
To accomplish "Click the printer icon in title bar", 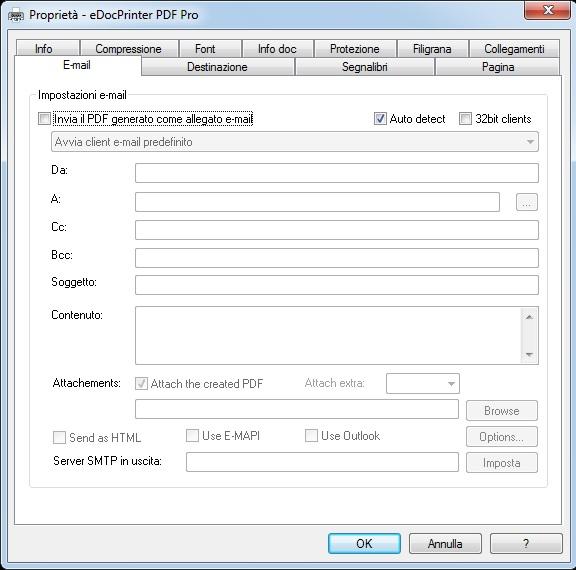I will (x=15, y=16).
